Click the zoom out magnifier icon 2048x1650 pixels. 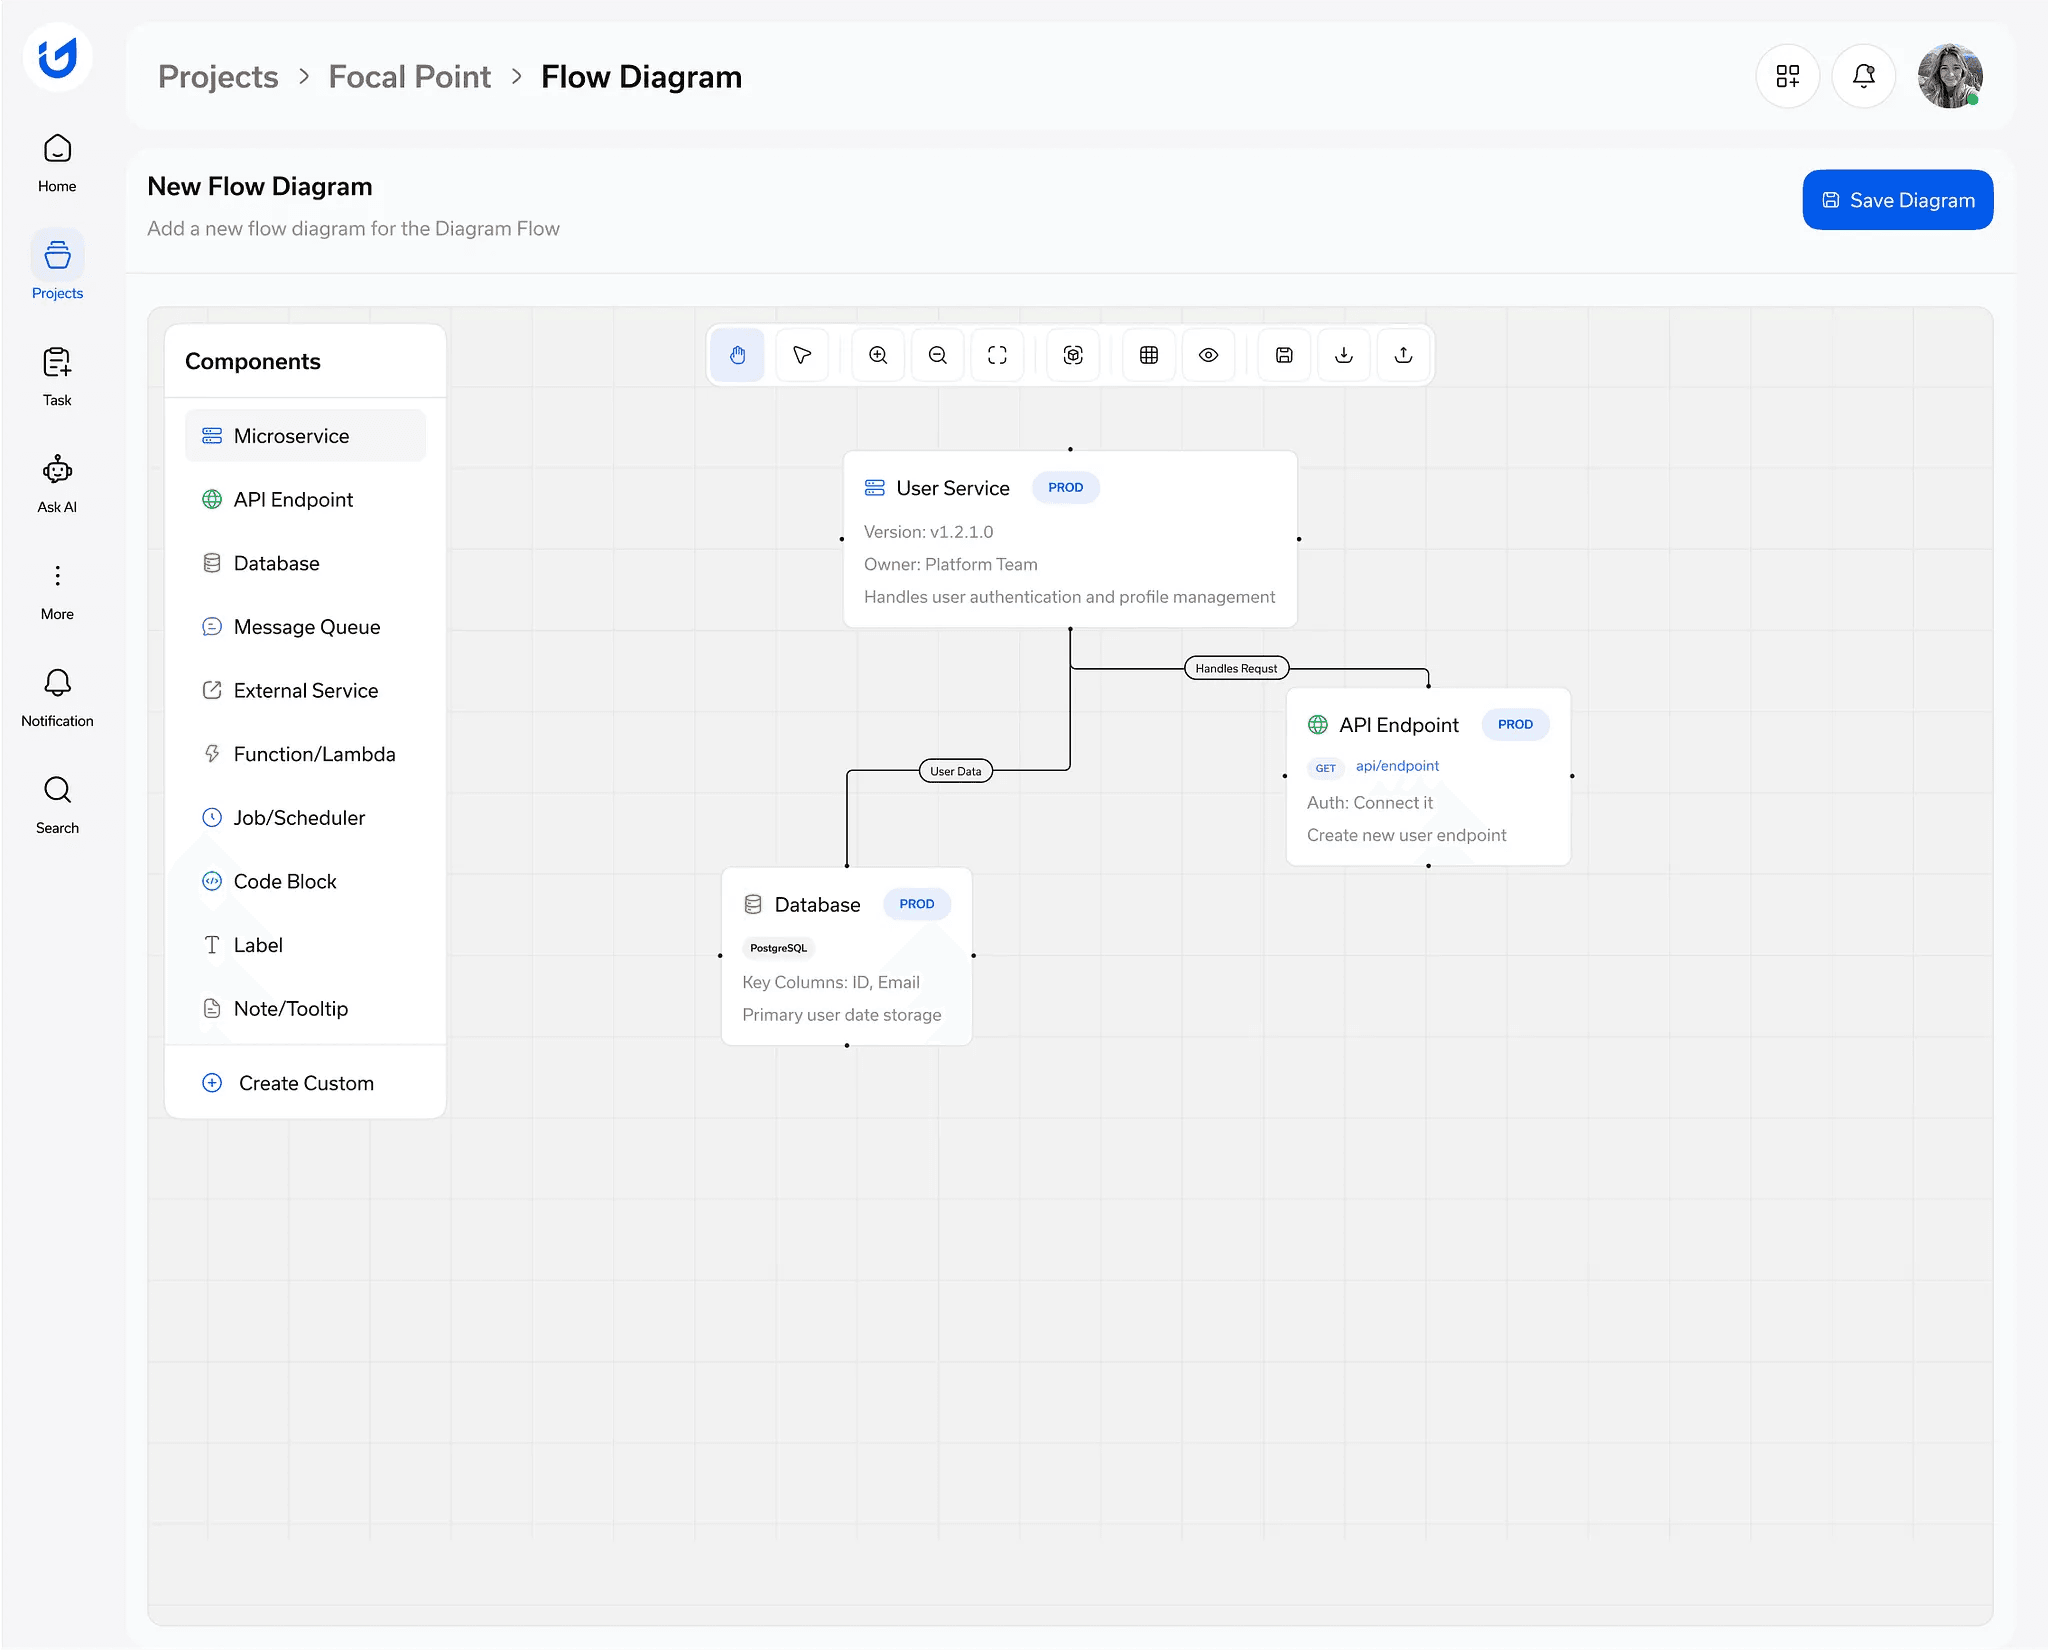click(938, 355)
